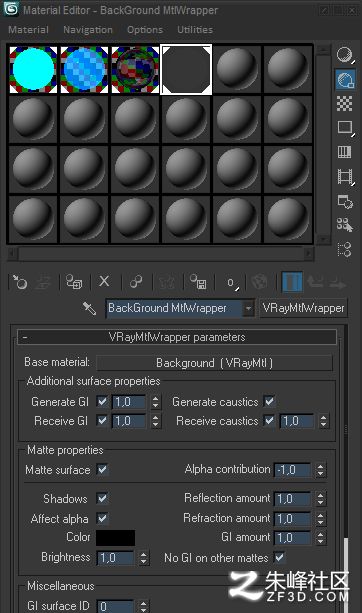Screen dimensions: 362x613
Task: Click Get Material icon
Action: pyautogui.click(x=20, y=282)
